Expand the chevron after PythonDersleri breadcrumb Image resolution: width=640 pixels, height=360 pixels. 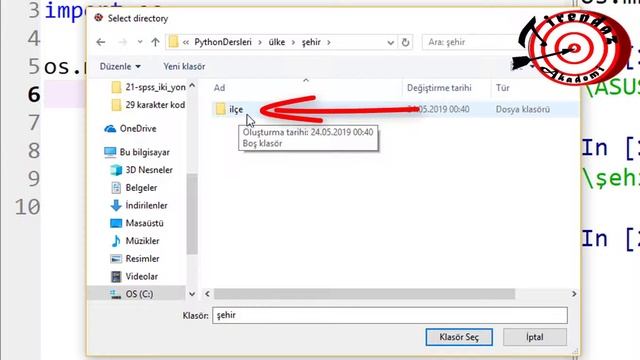pyautogui.click(x=260, y=42)
